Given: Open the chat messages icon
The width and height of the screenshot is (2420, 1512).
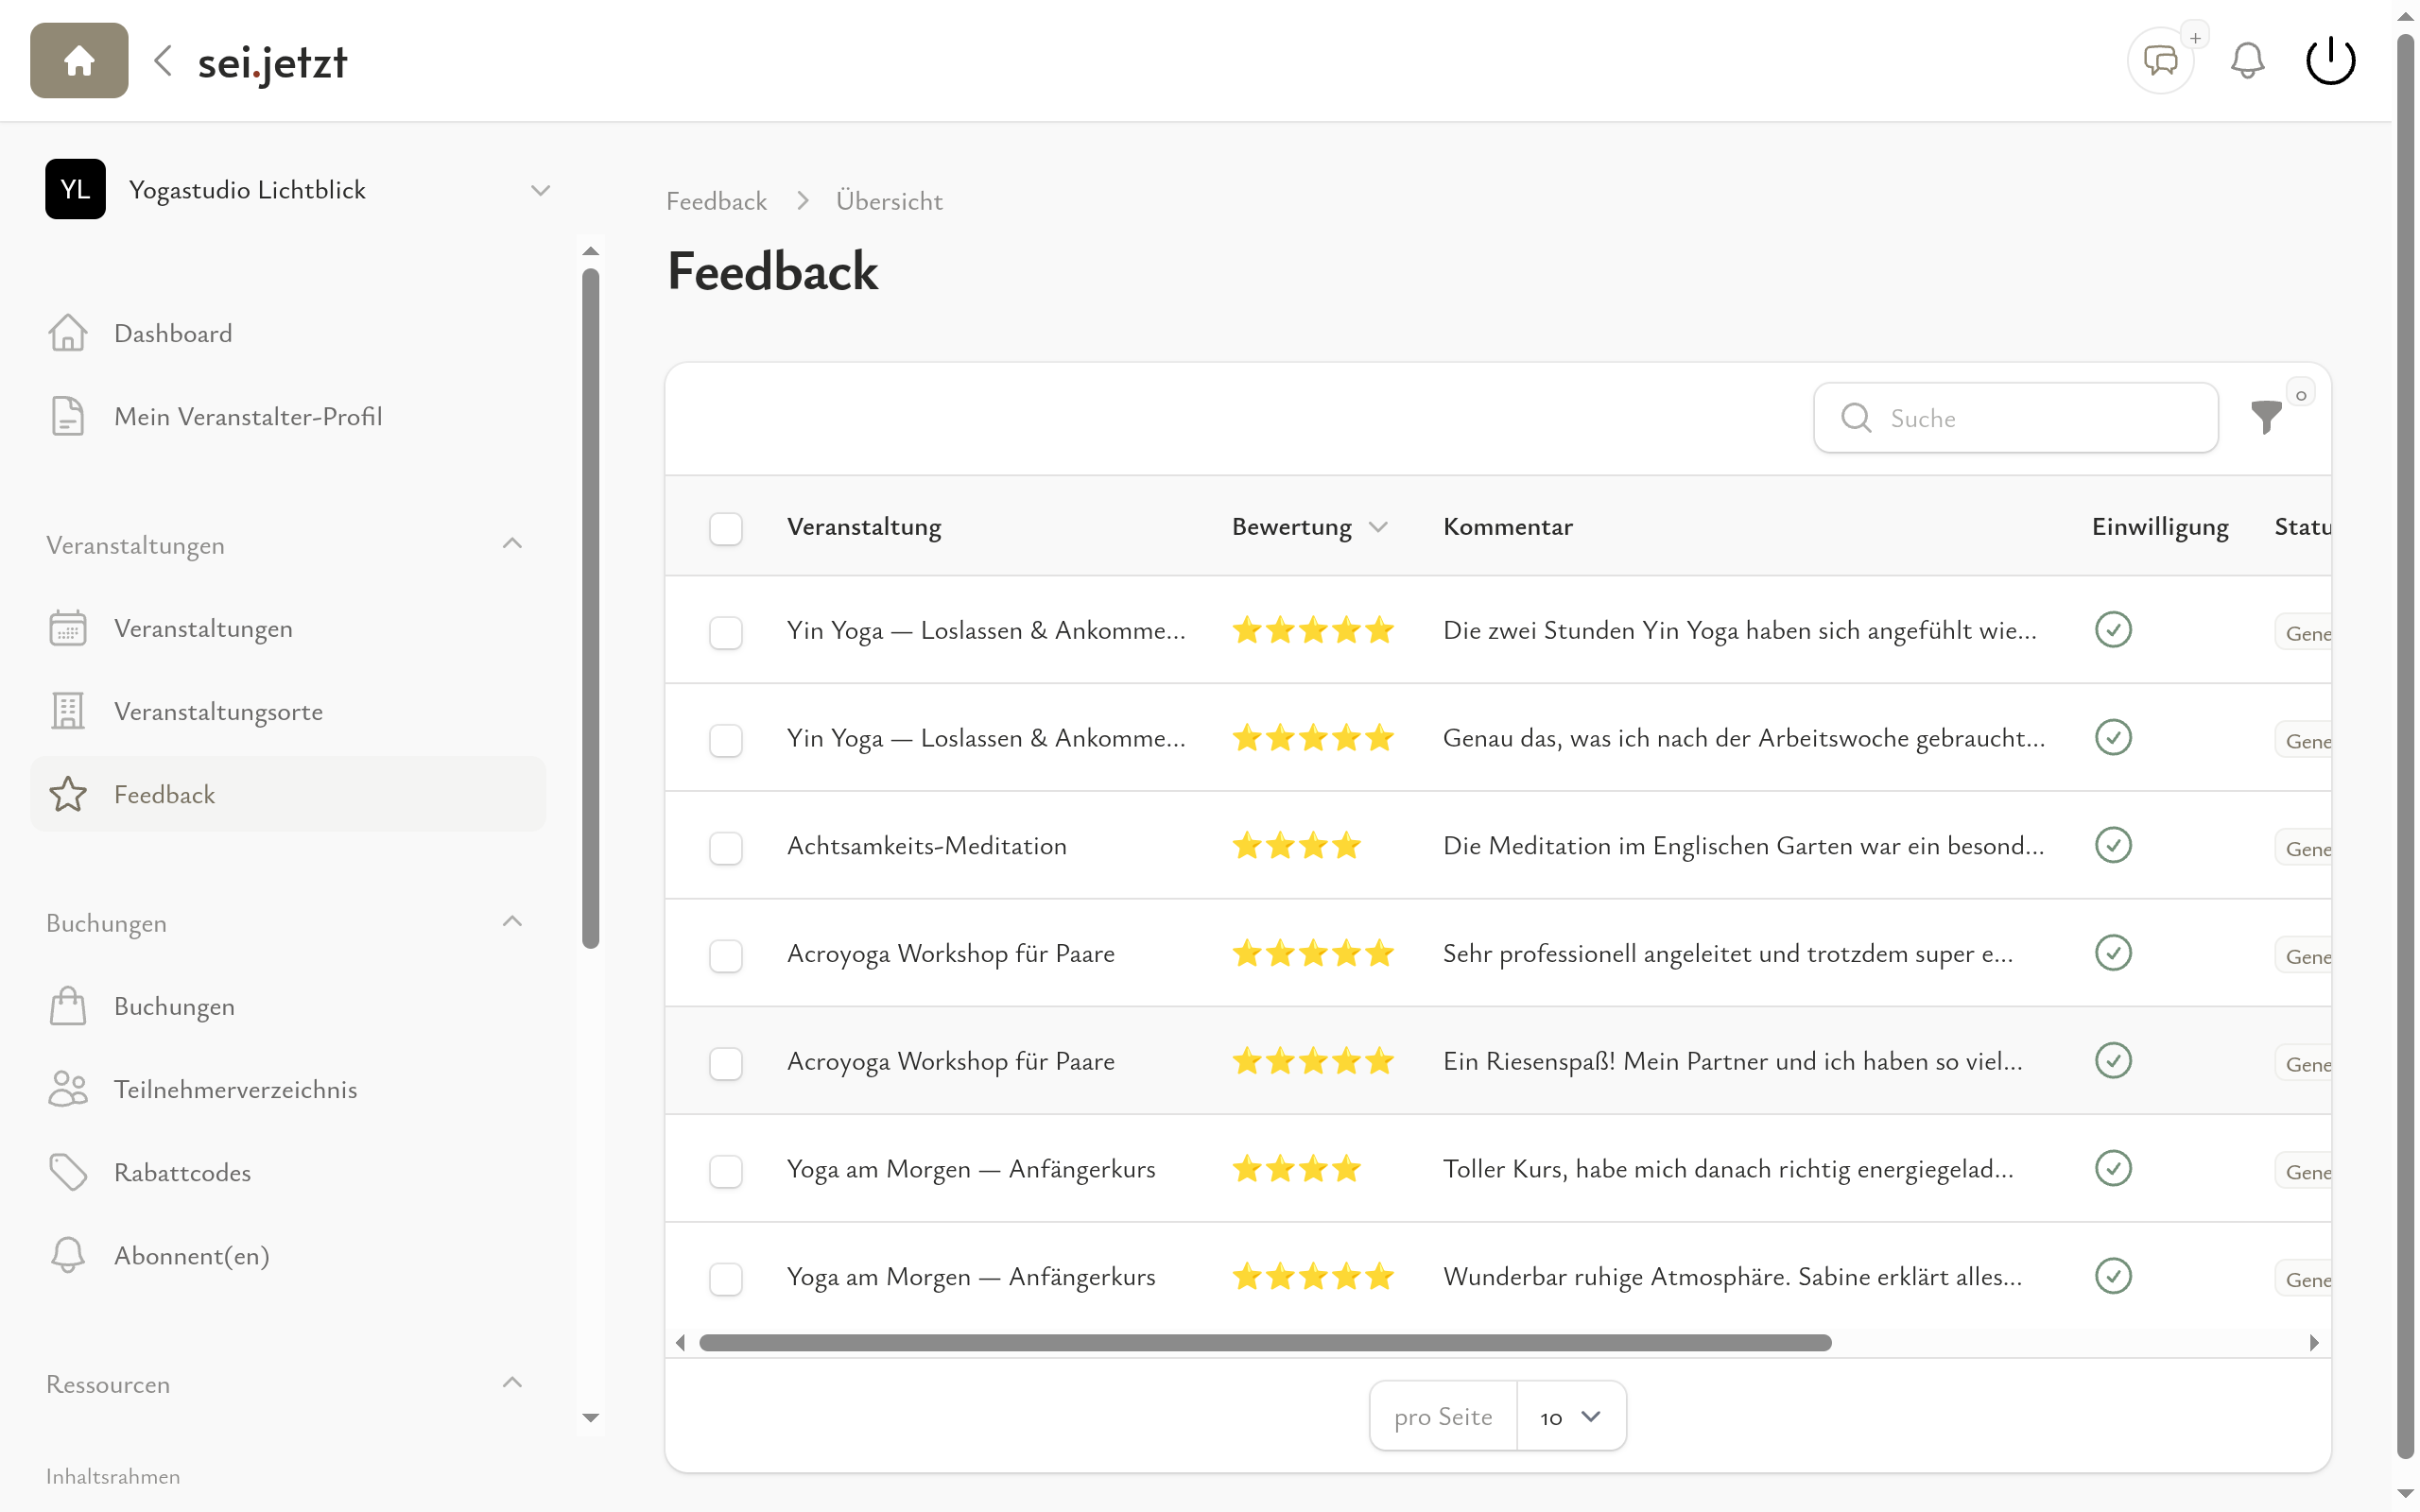Looking at the screenshot, I should click(2160, 61).
